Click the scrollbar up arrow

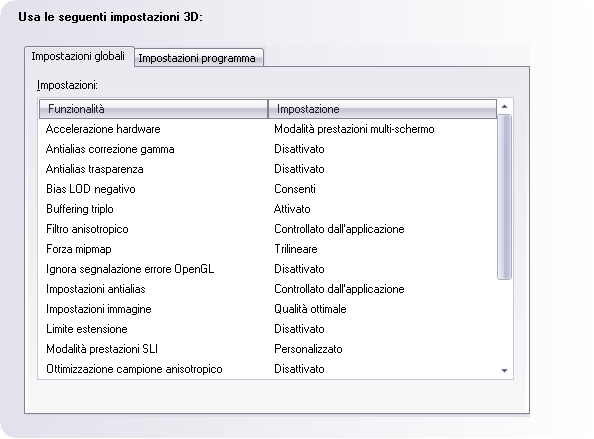[x=504, y=106]
